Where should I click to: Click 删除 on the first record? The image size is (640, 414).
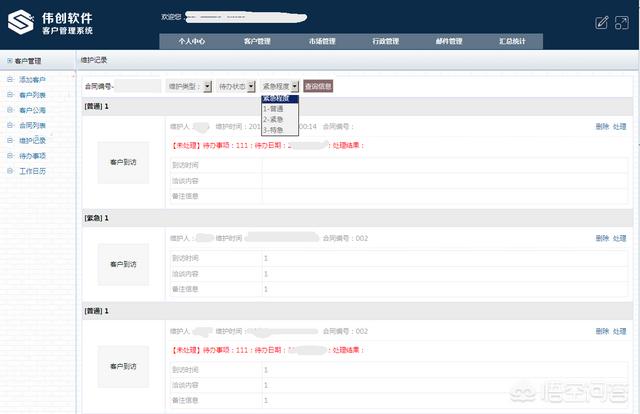pos(601,127)
